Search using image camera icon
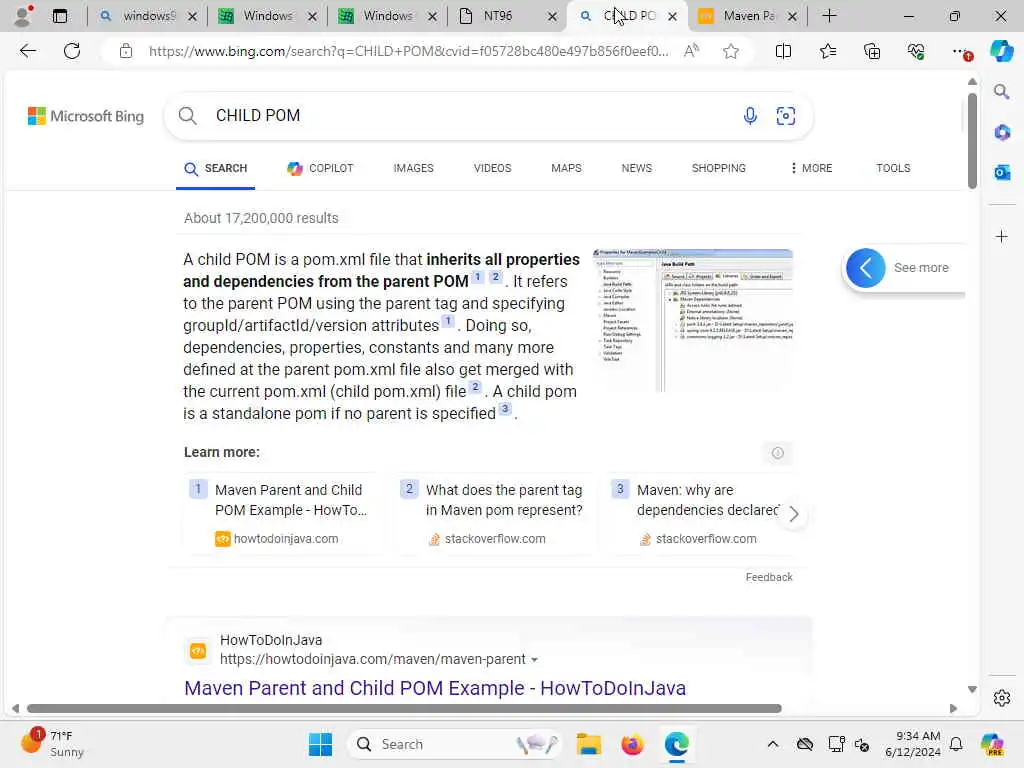The image size is (1024, 768). click(x=786, y=116)
